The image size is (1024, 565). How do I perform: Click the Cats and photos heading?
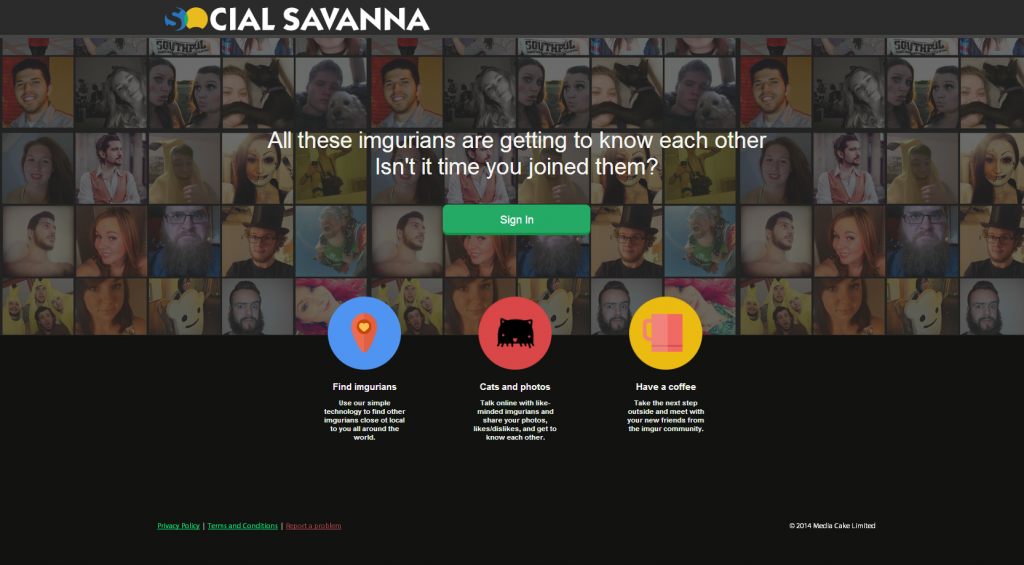[515, 387]
